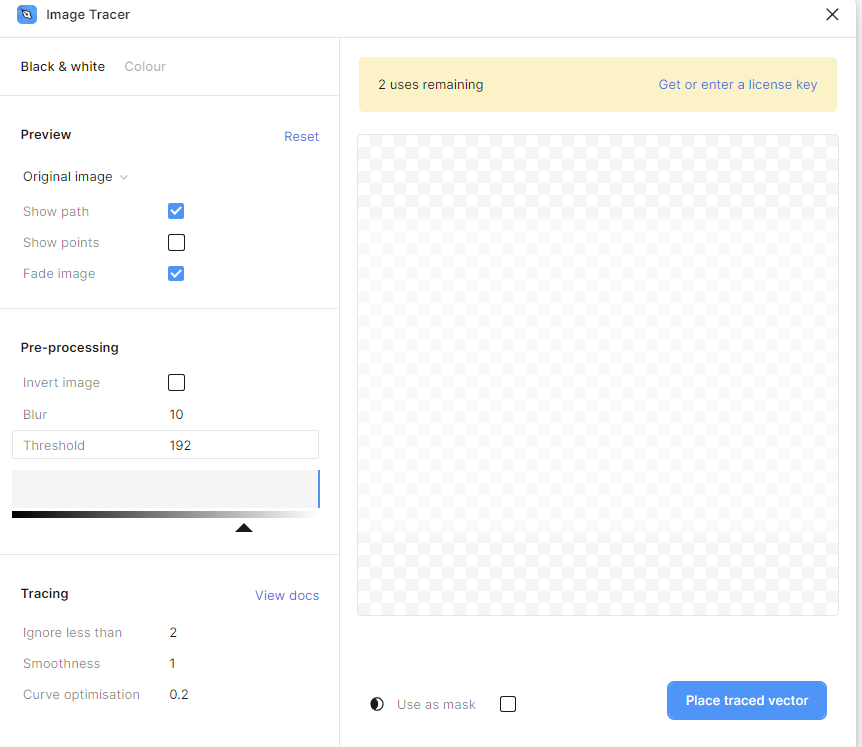This screenshot has width=862, height=747.
Task: Click the 2 uses remaining text
Action: pos(430,85)
